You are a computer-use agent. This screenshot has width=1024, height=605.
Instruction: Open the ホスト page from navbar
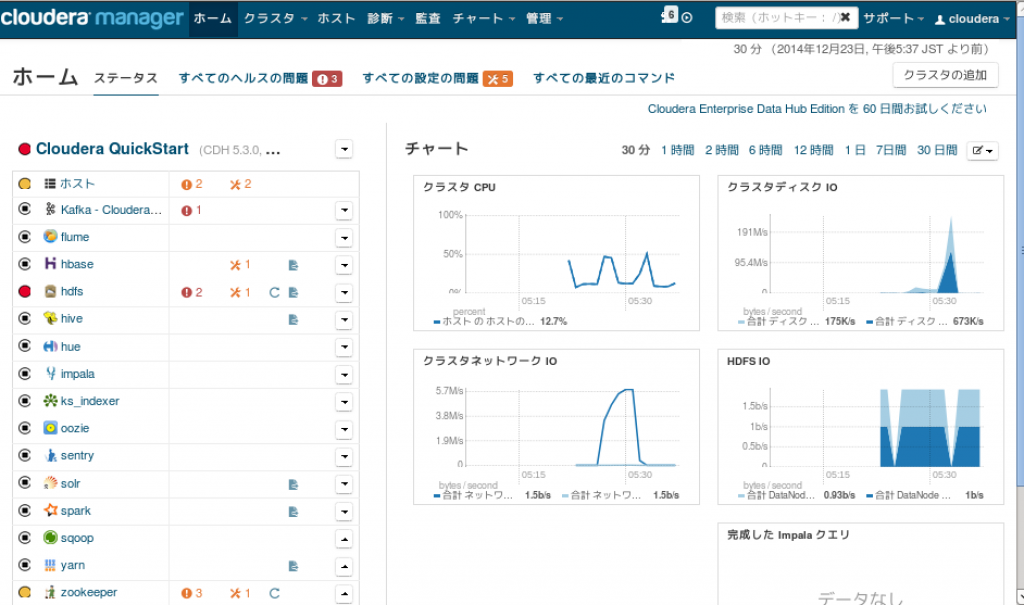pos(336,18)
